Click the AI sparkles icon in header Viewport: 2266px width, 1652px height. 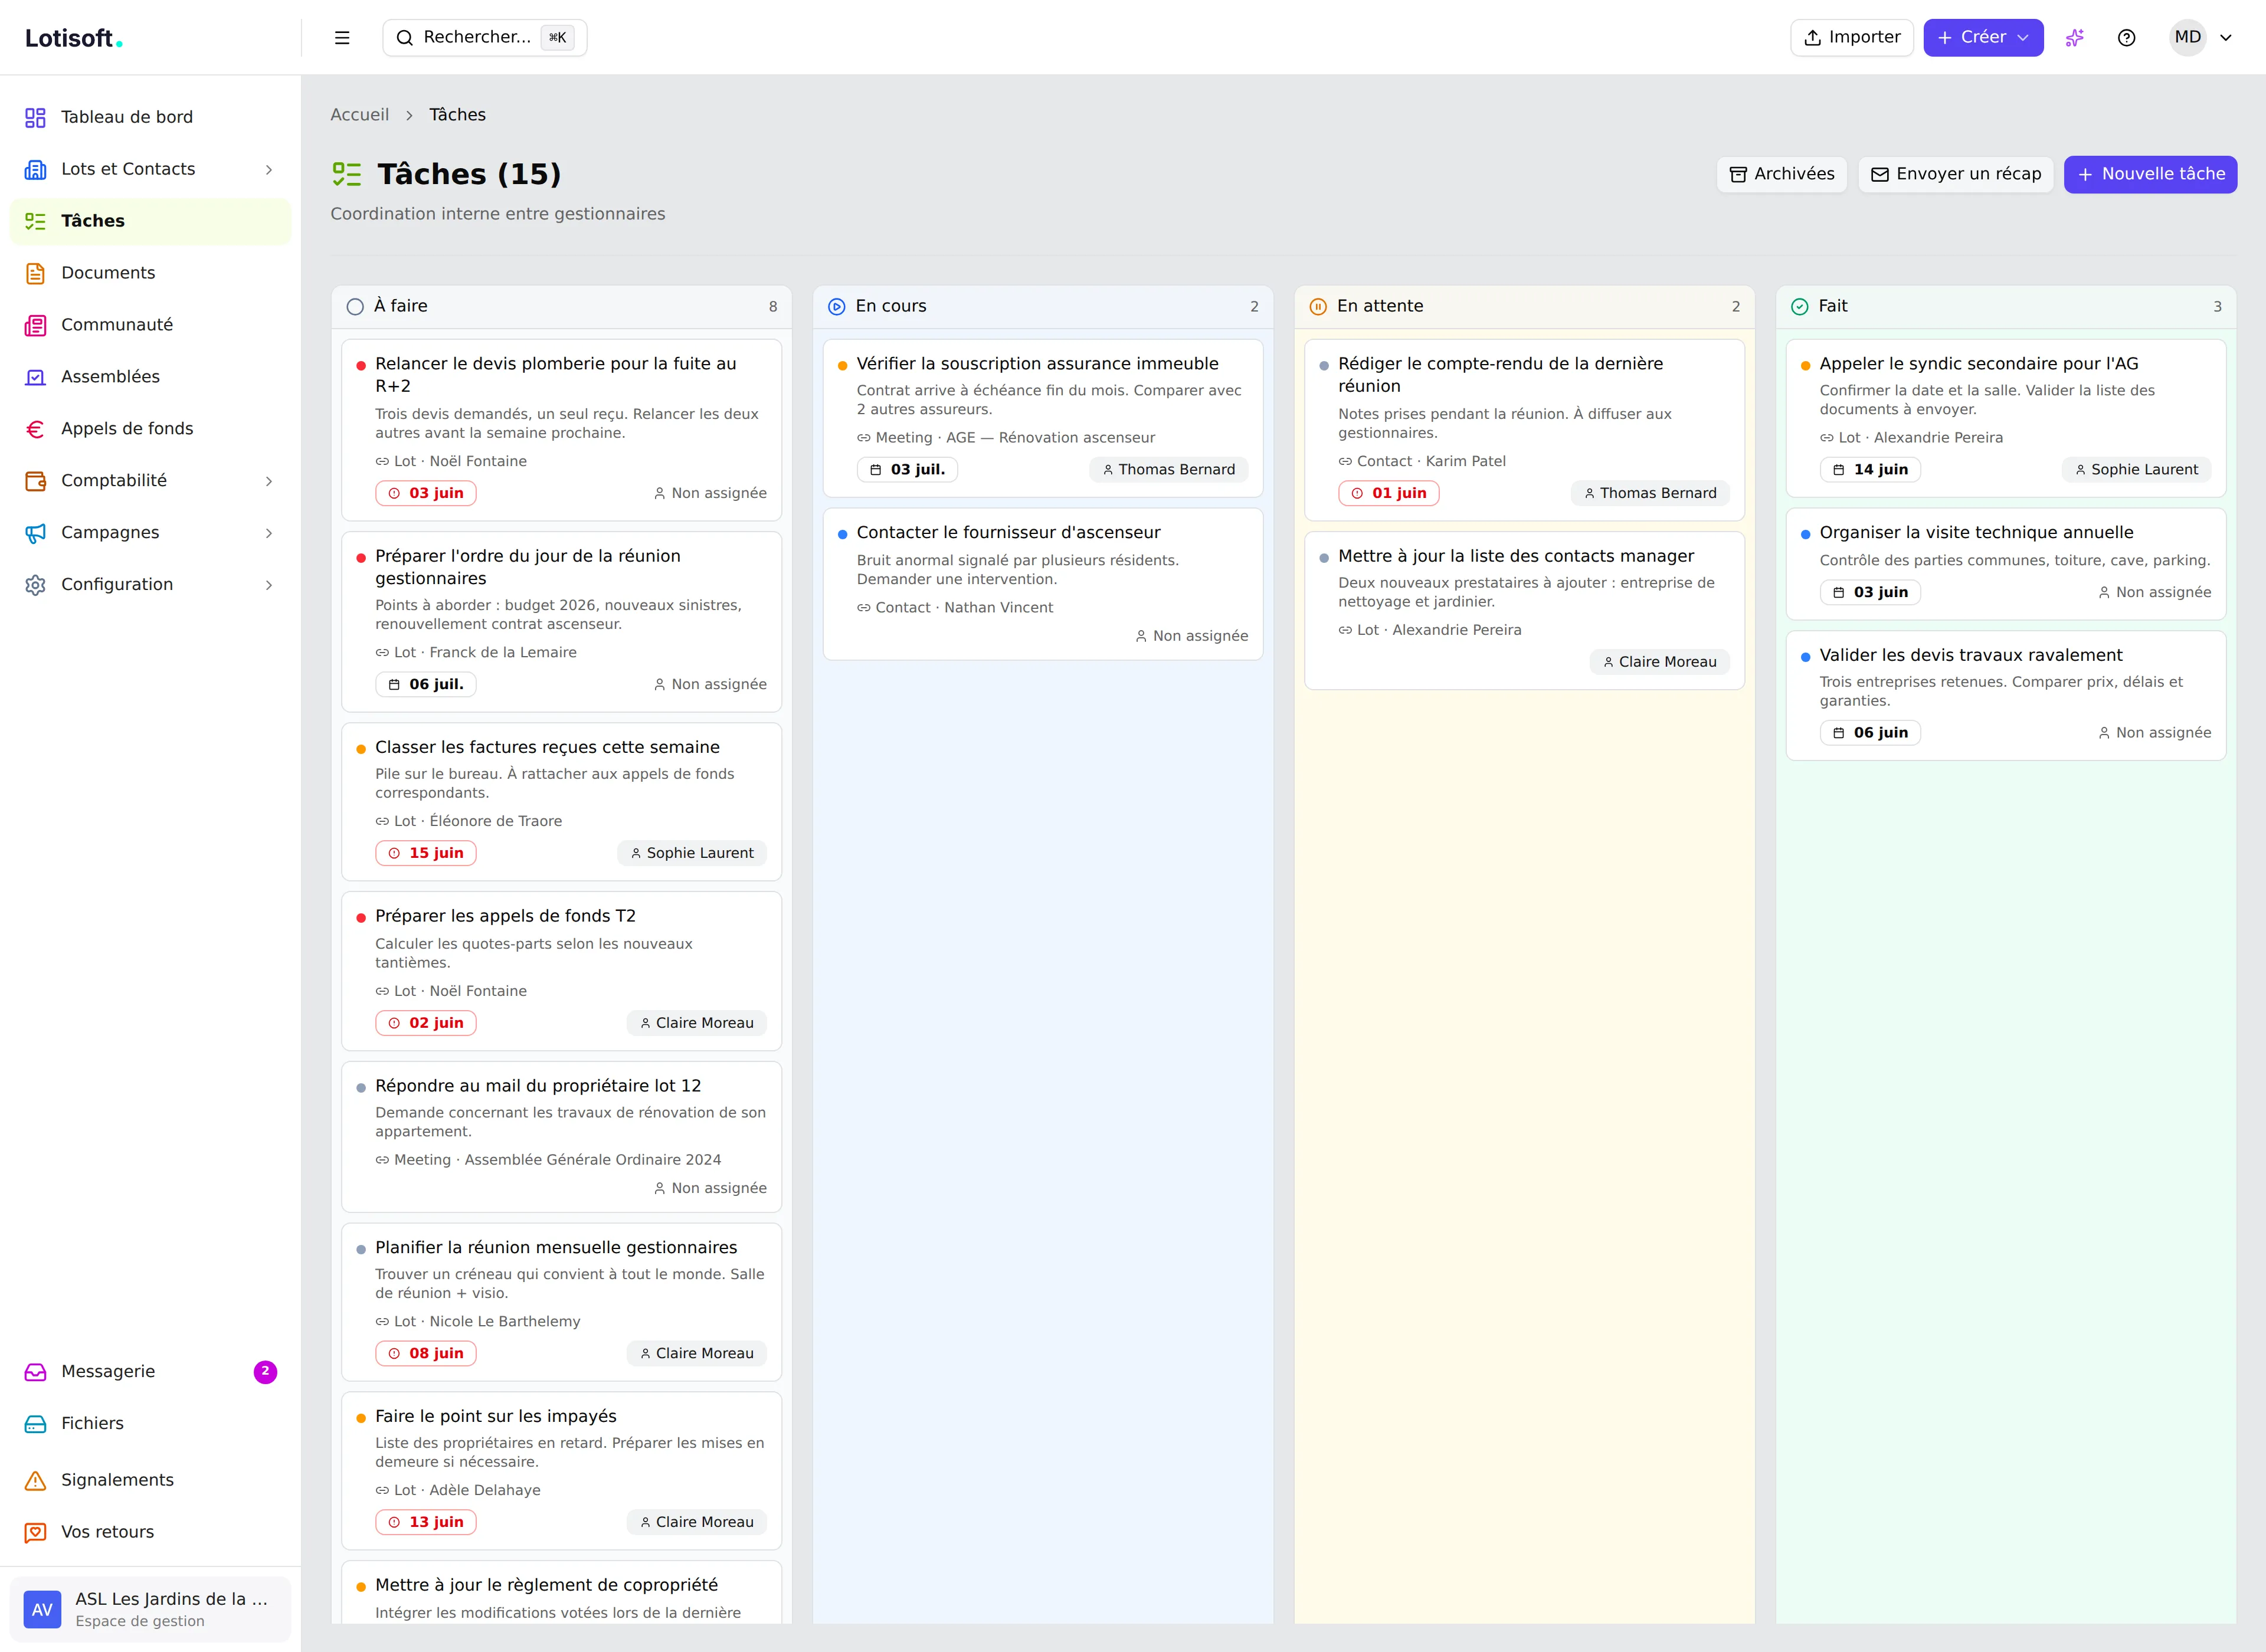2075,38
